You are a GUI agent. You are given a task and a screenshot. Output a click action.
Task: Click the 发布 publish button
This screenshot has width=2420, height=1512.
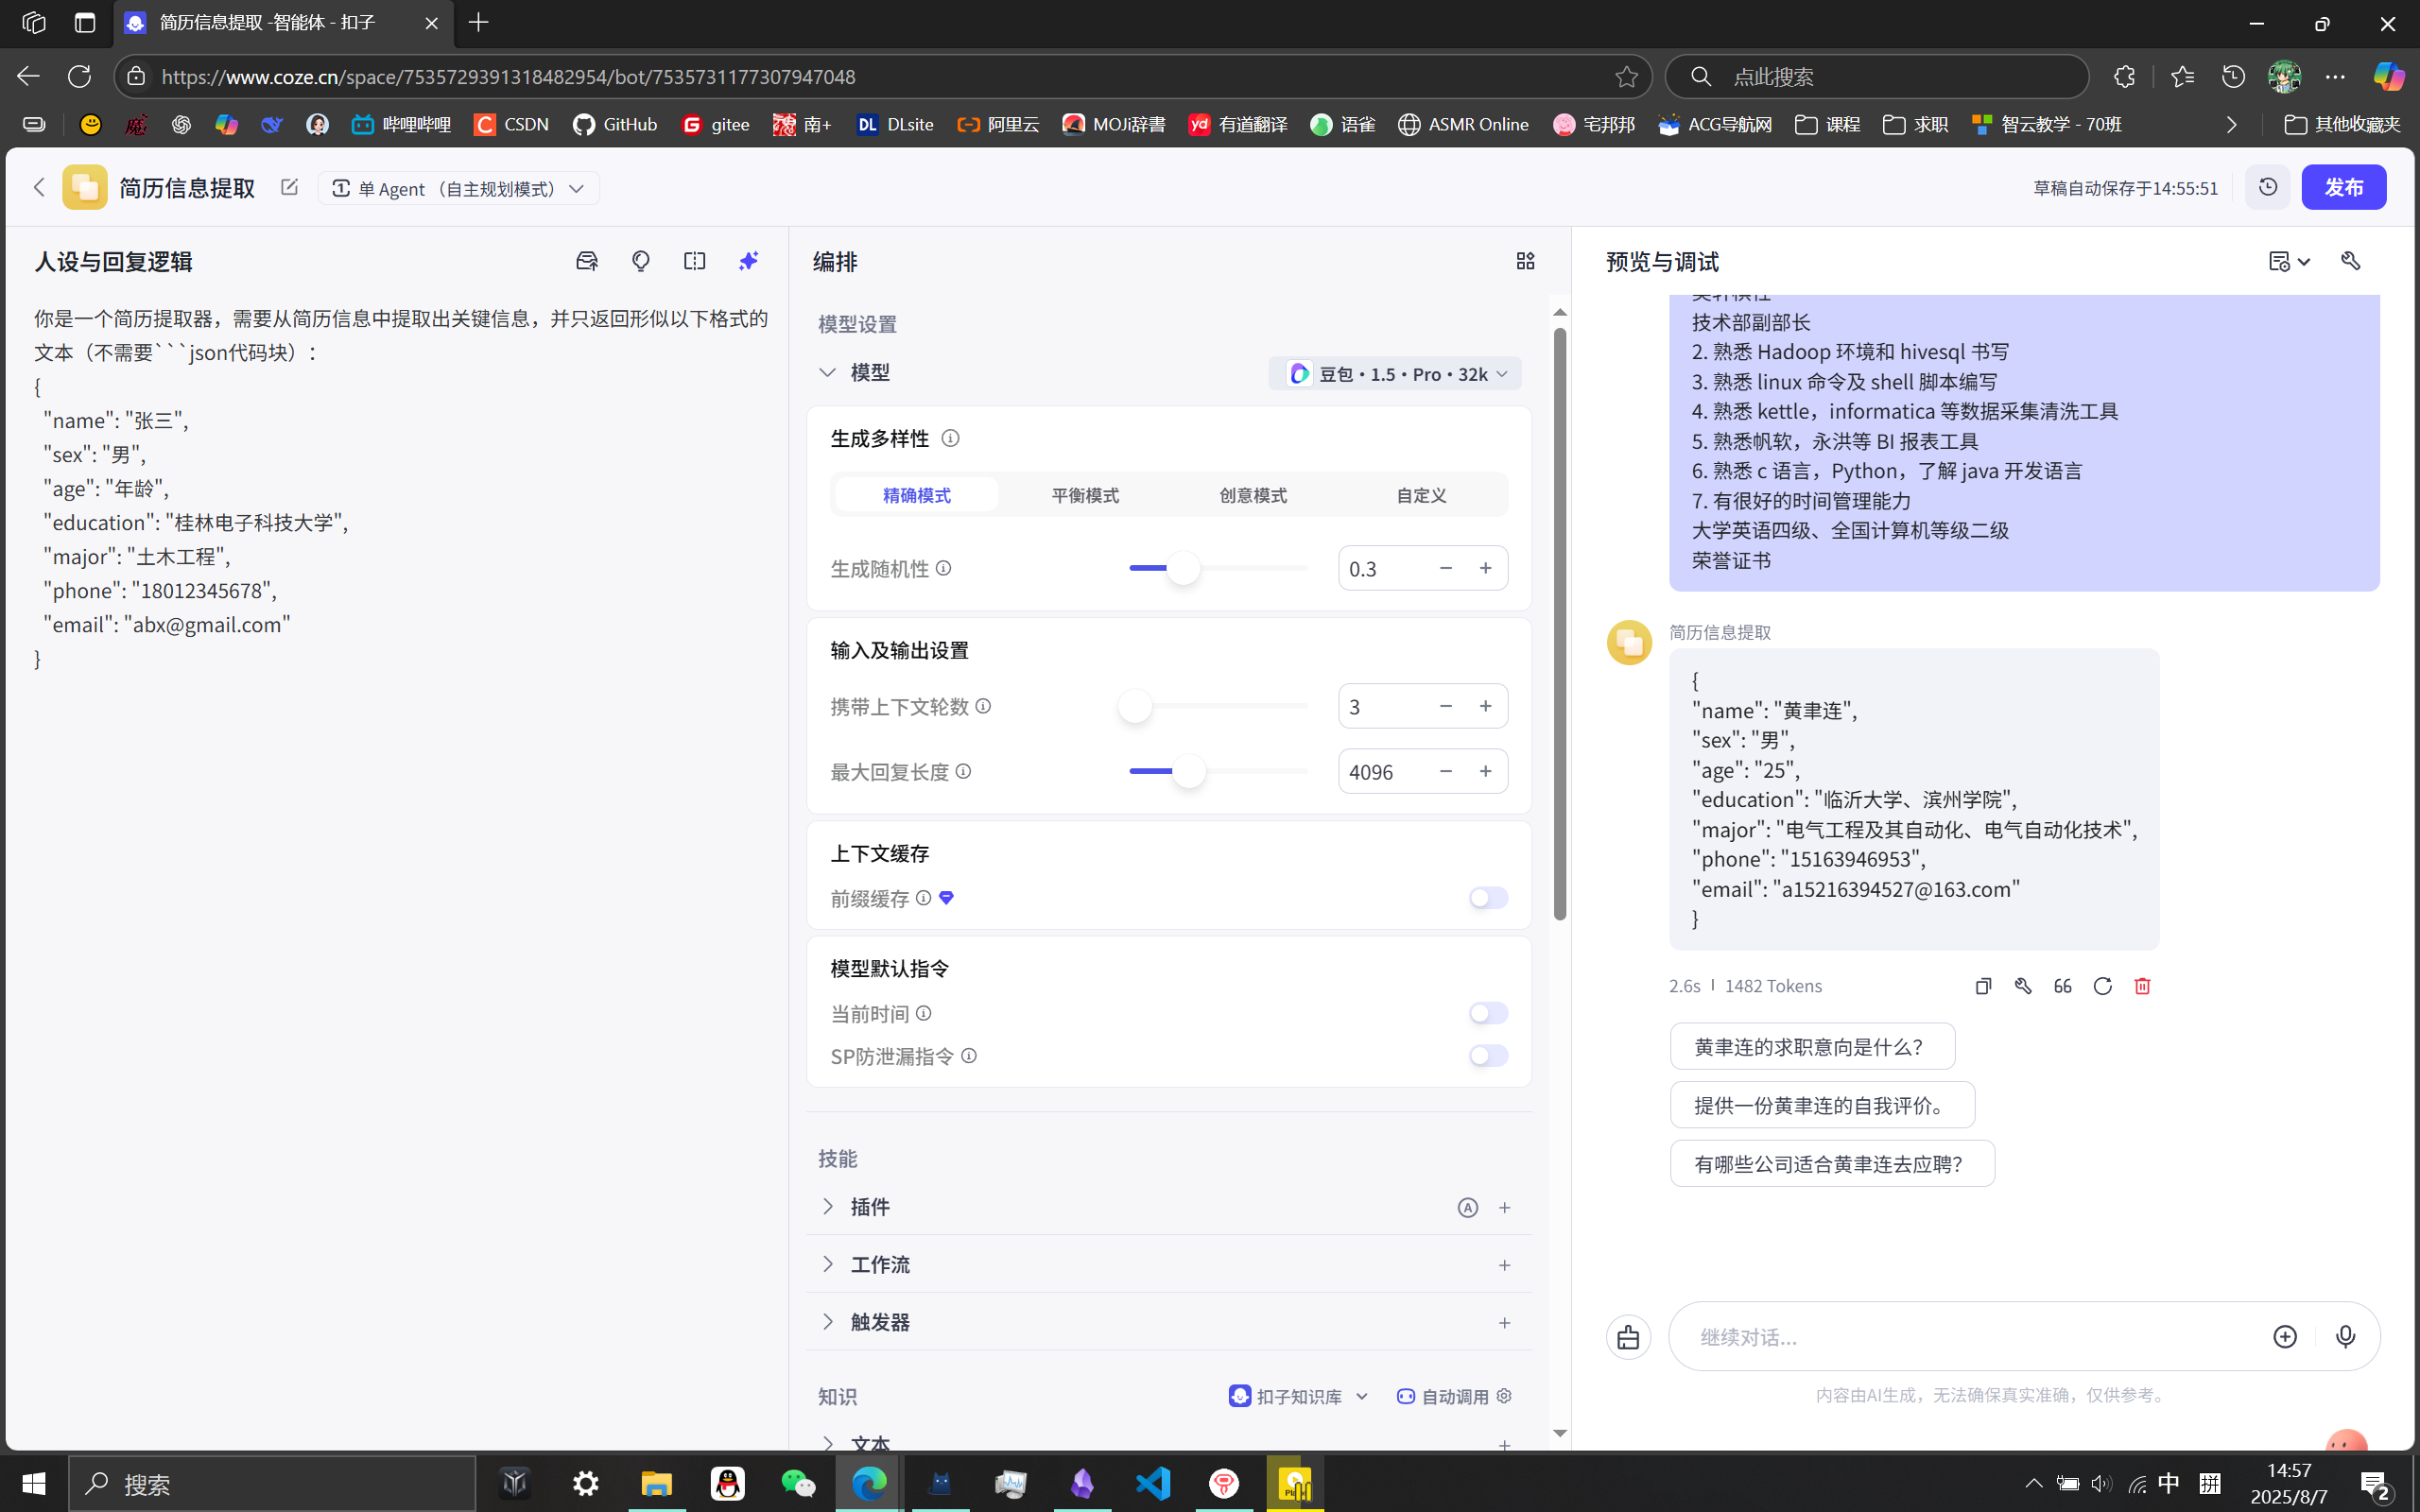tap(2343, 187)
